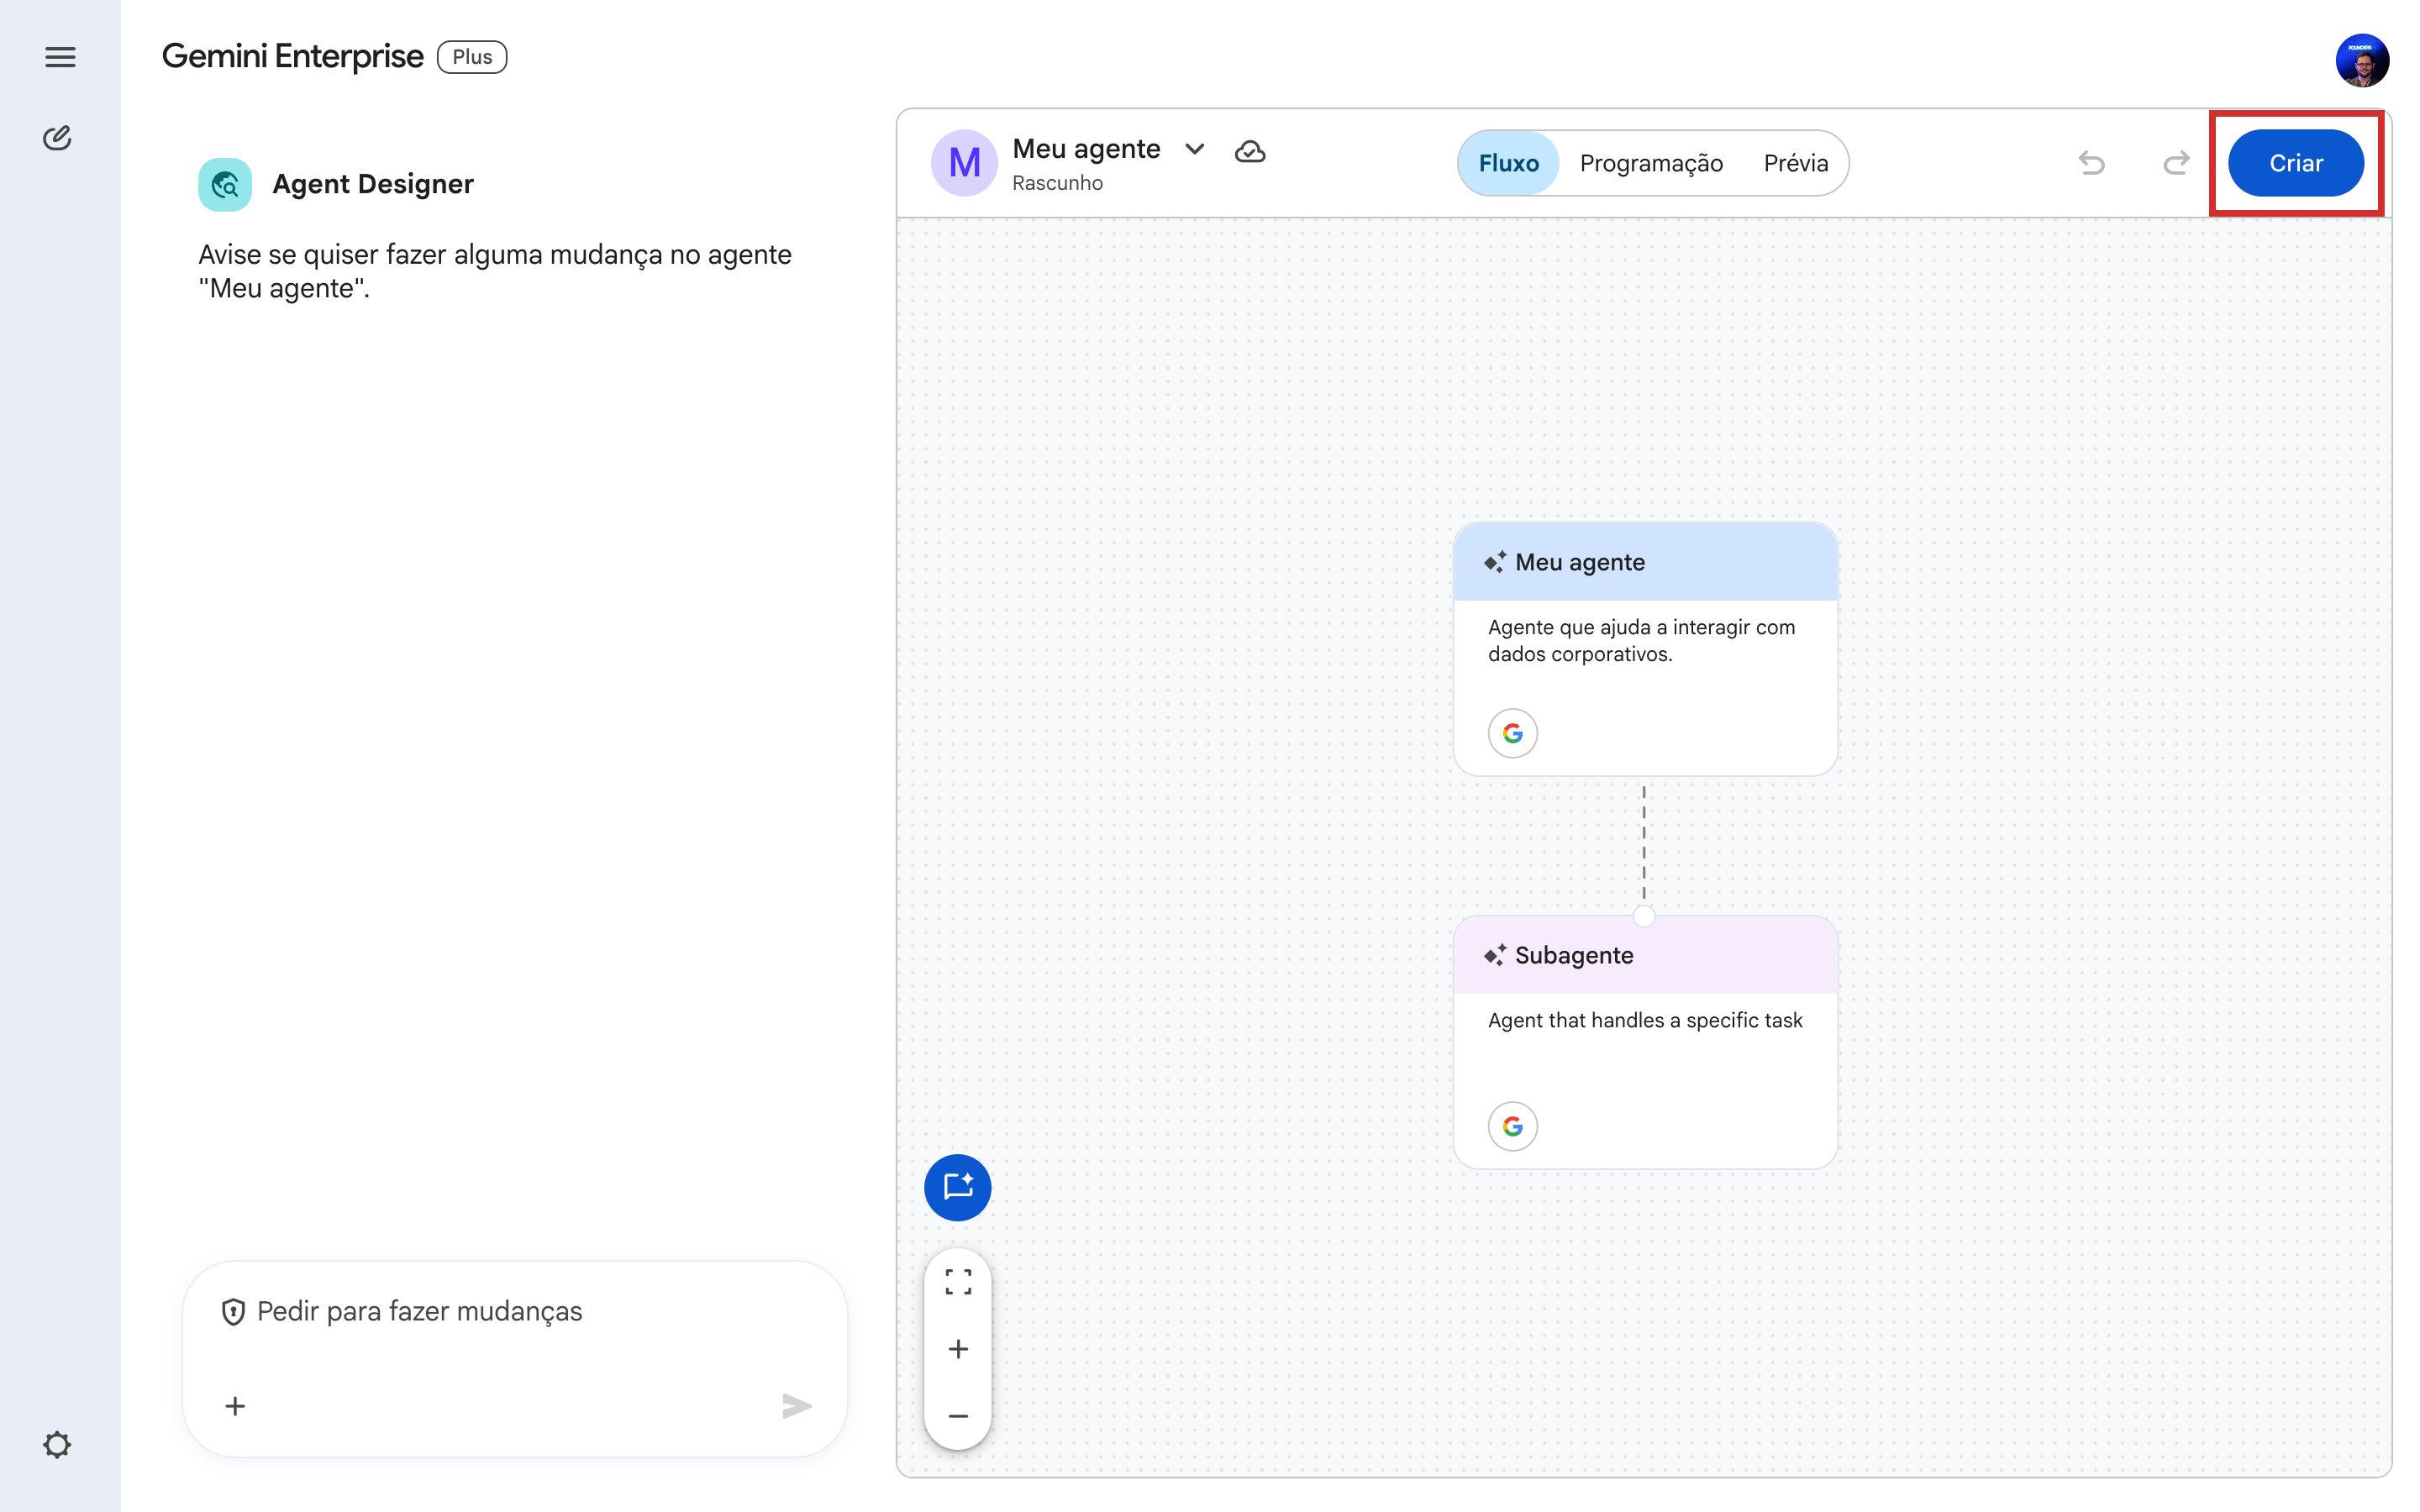The image size is (2420, 1512).
Task: Select the Subagente node header
Action: [x=1645, y=955]
